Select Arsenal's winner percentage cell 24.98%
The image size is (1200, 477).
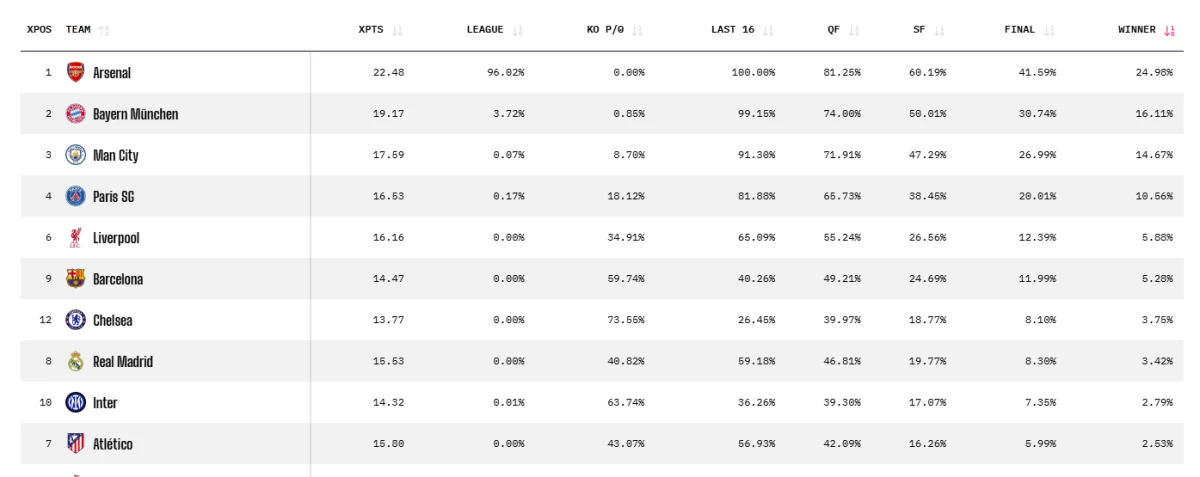(x=1156, y=73)
